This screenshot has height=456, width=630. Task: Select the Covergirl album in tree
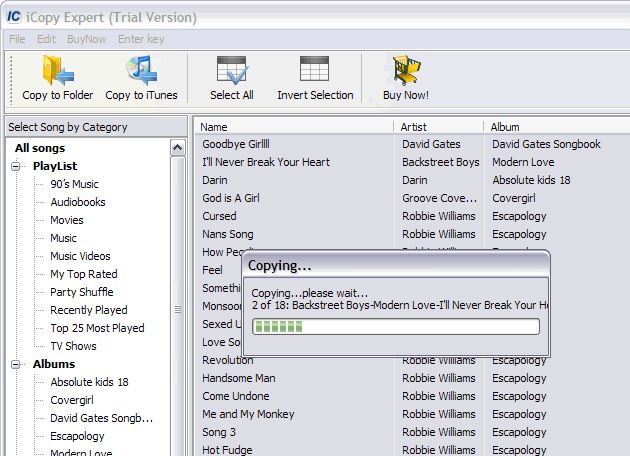point(72,400)
